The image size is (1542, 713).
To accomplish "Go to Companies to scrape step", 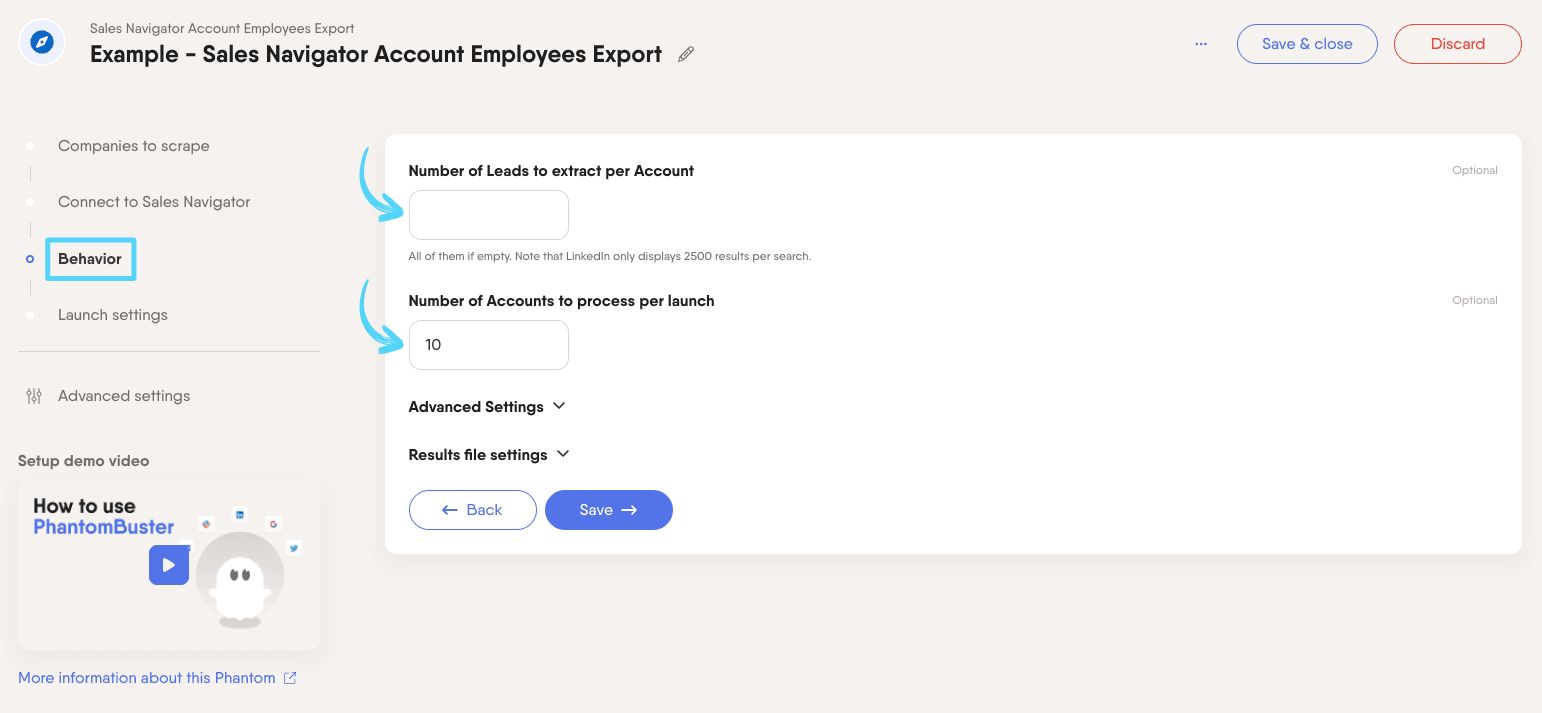I will [x=134, y=146].
